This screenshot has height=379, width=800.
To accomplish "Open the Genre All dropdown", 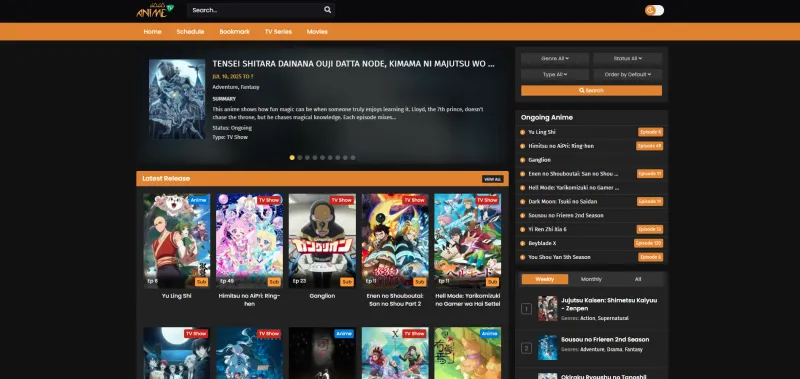I will (555, 59).
